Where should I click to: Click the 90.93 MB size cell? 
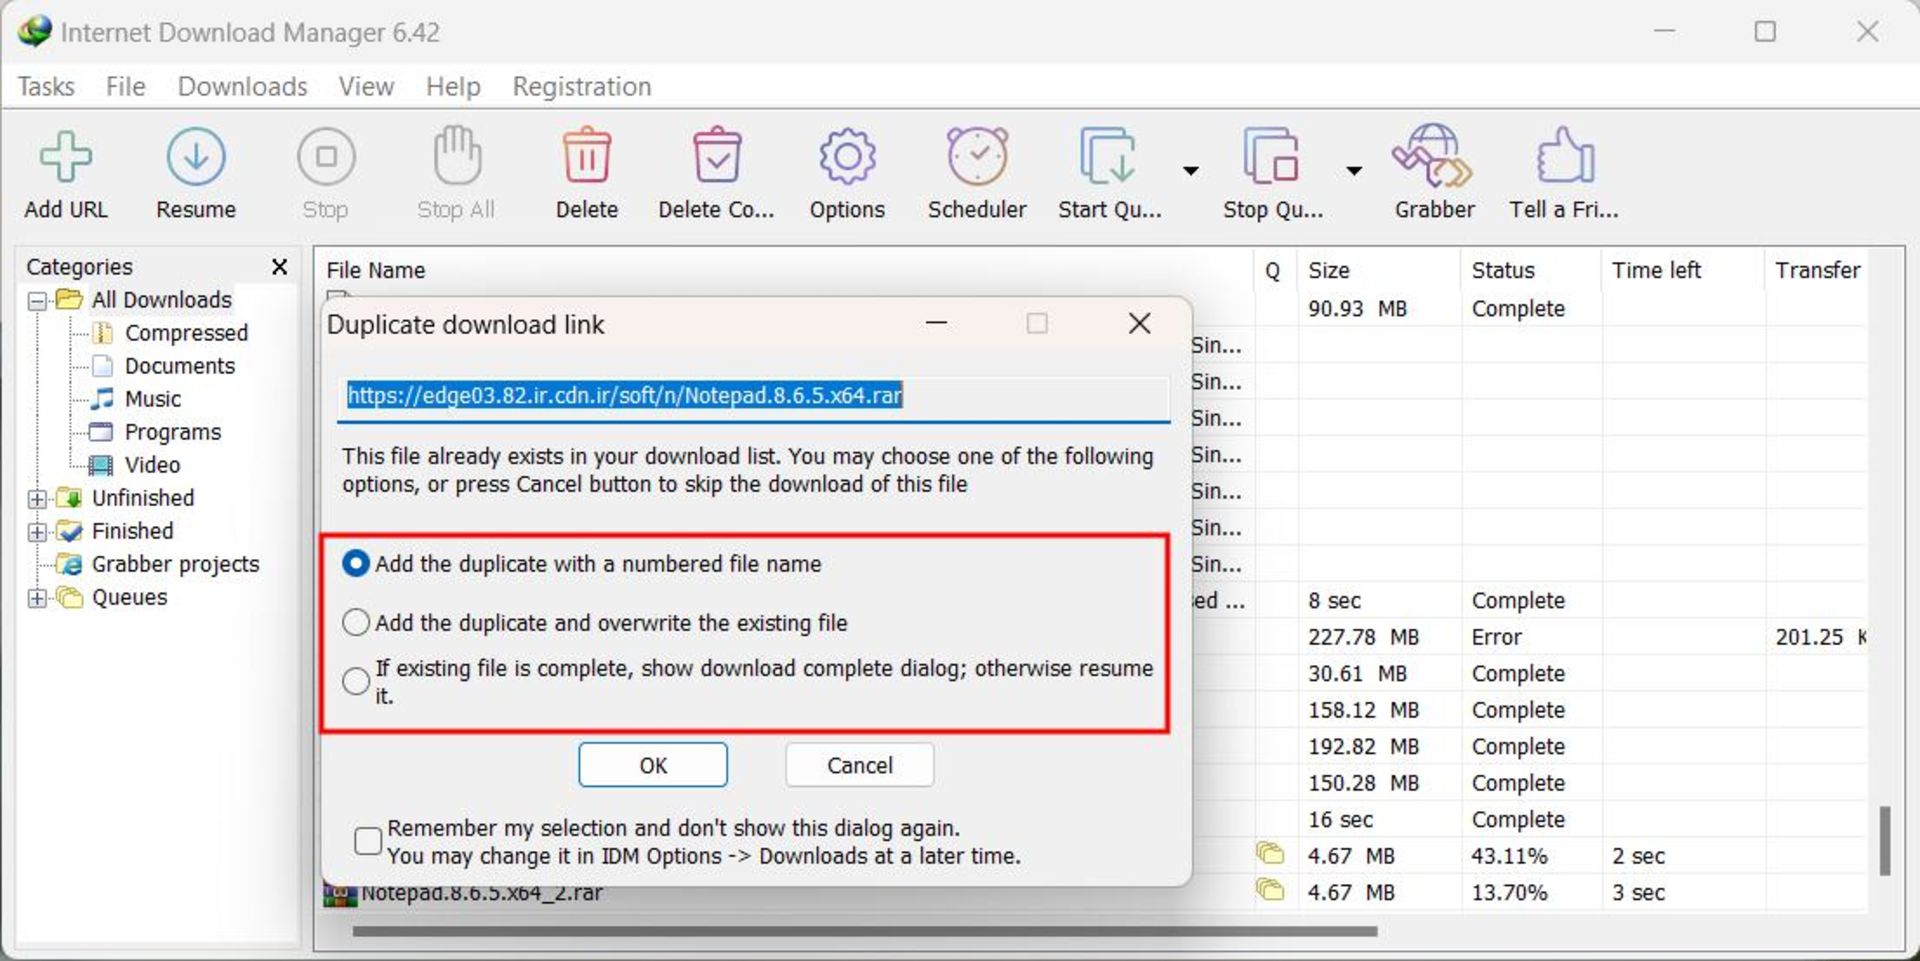(x=1358, y=309)
